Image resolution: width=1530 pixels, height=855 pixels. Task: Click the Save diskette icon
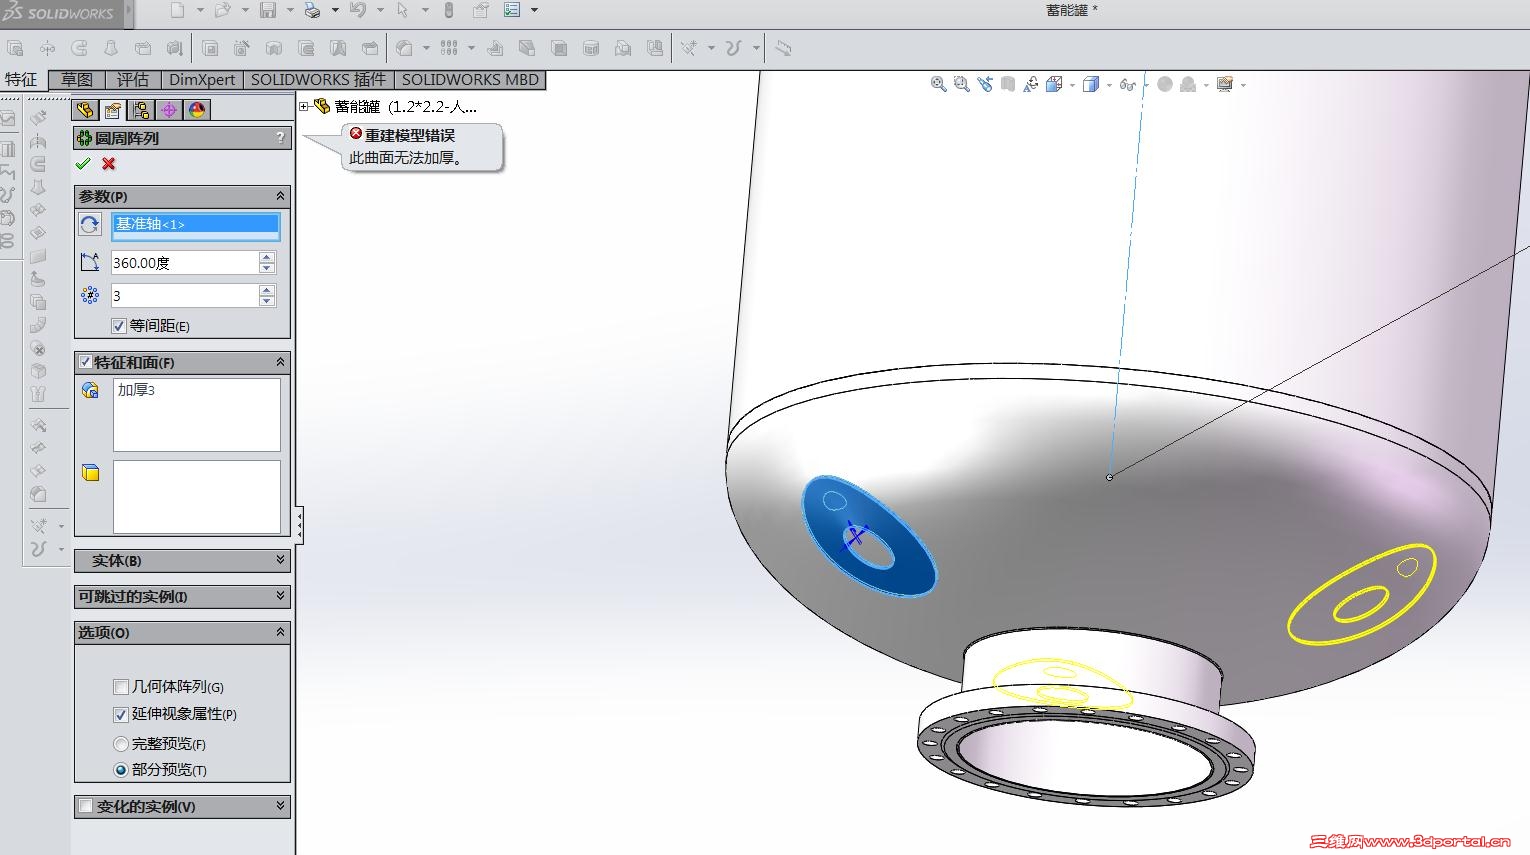(267, 10)
